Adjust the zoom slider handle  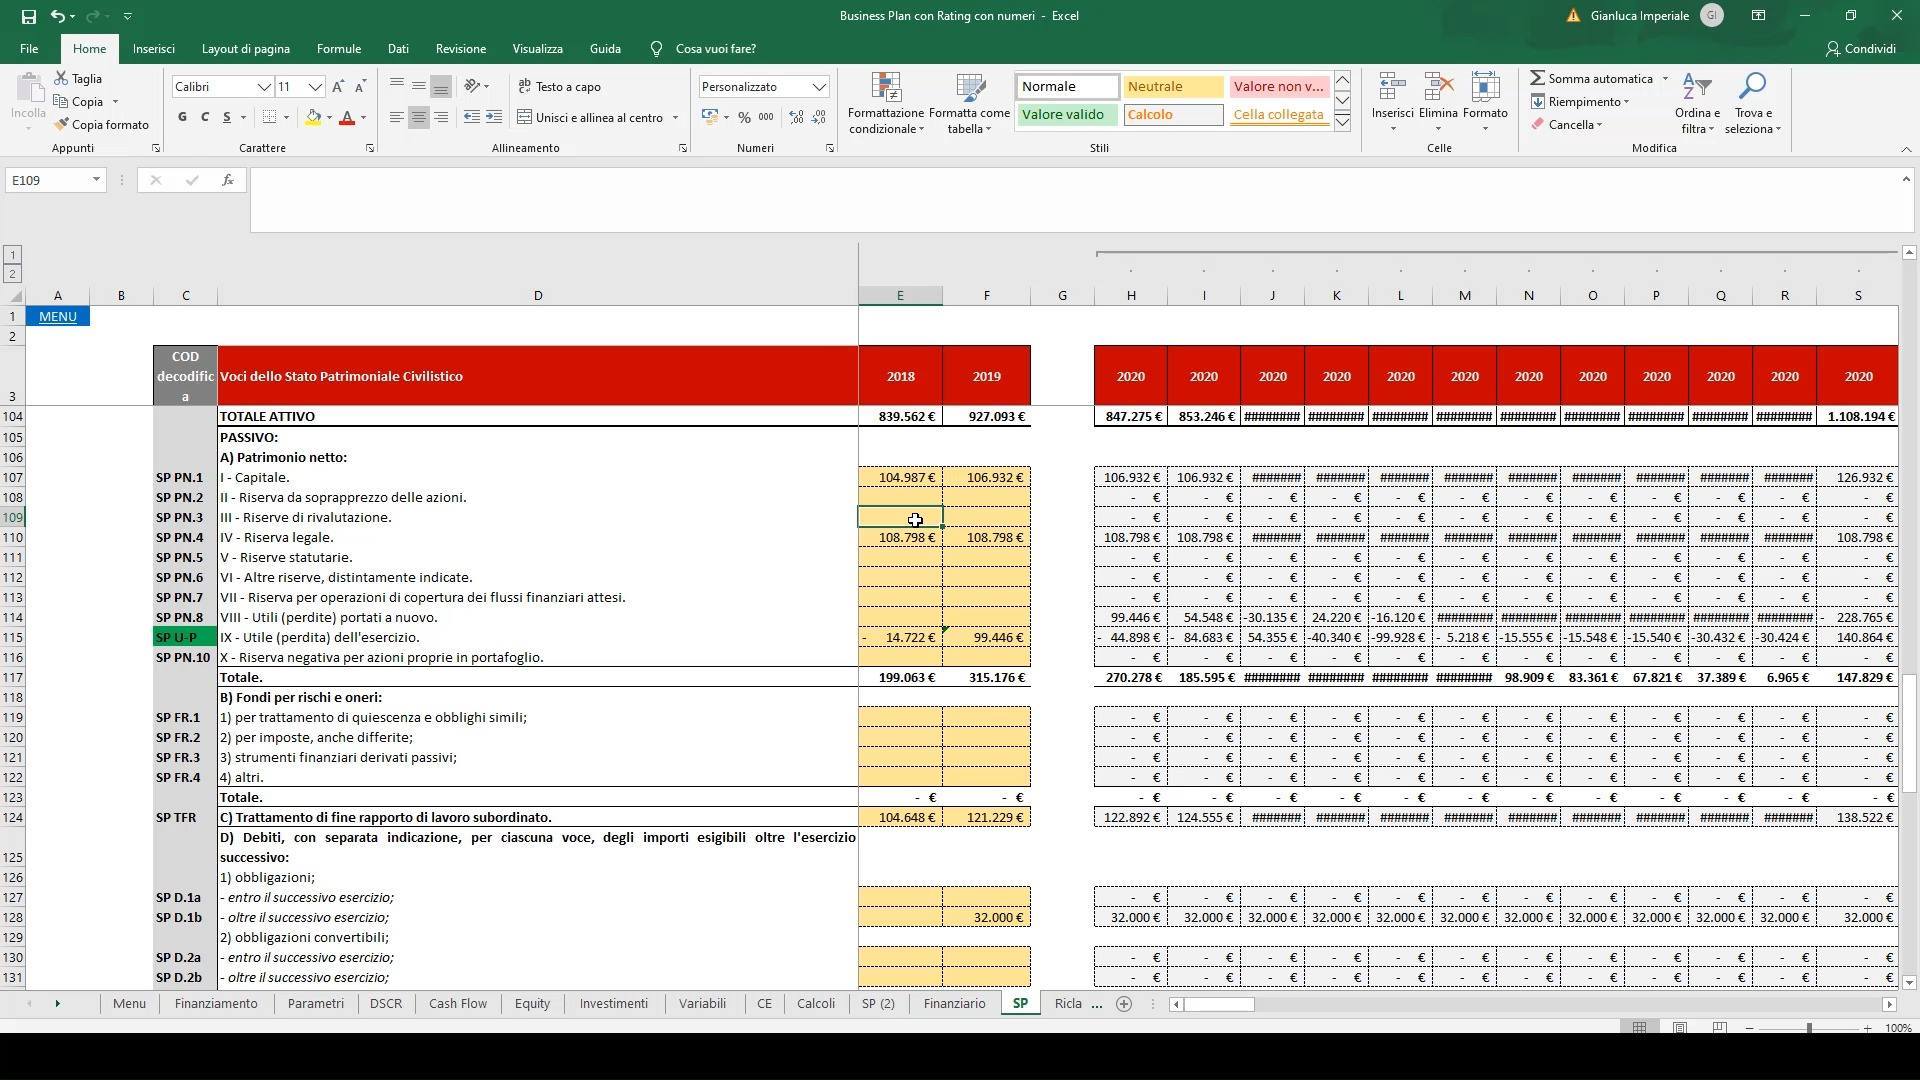tap(1809, 1028)
